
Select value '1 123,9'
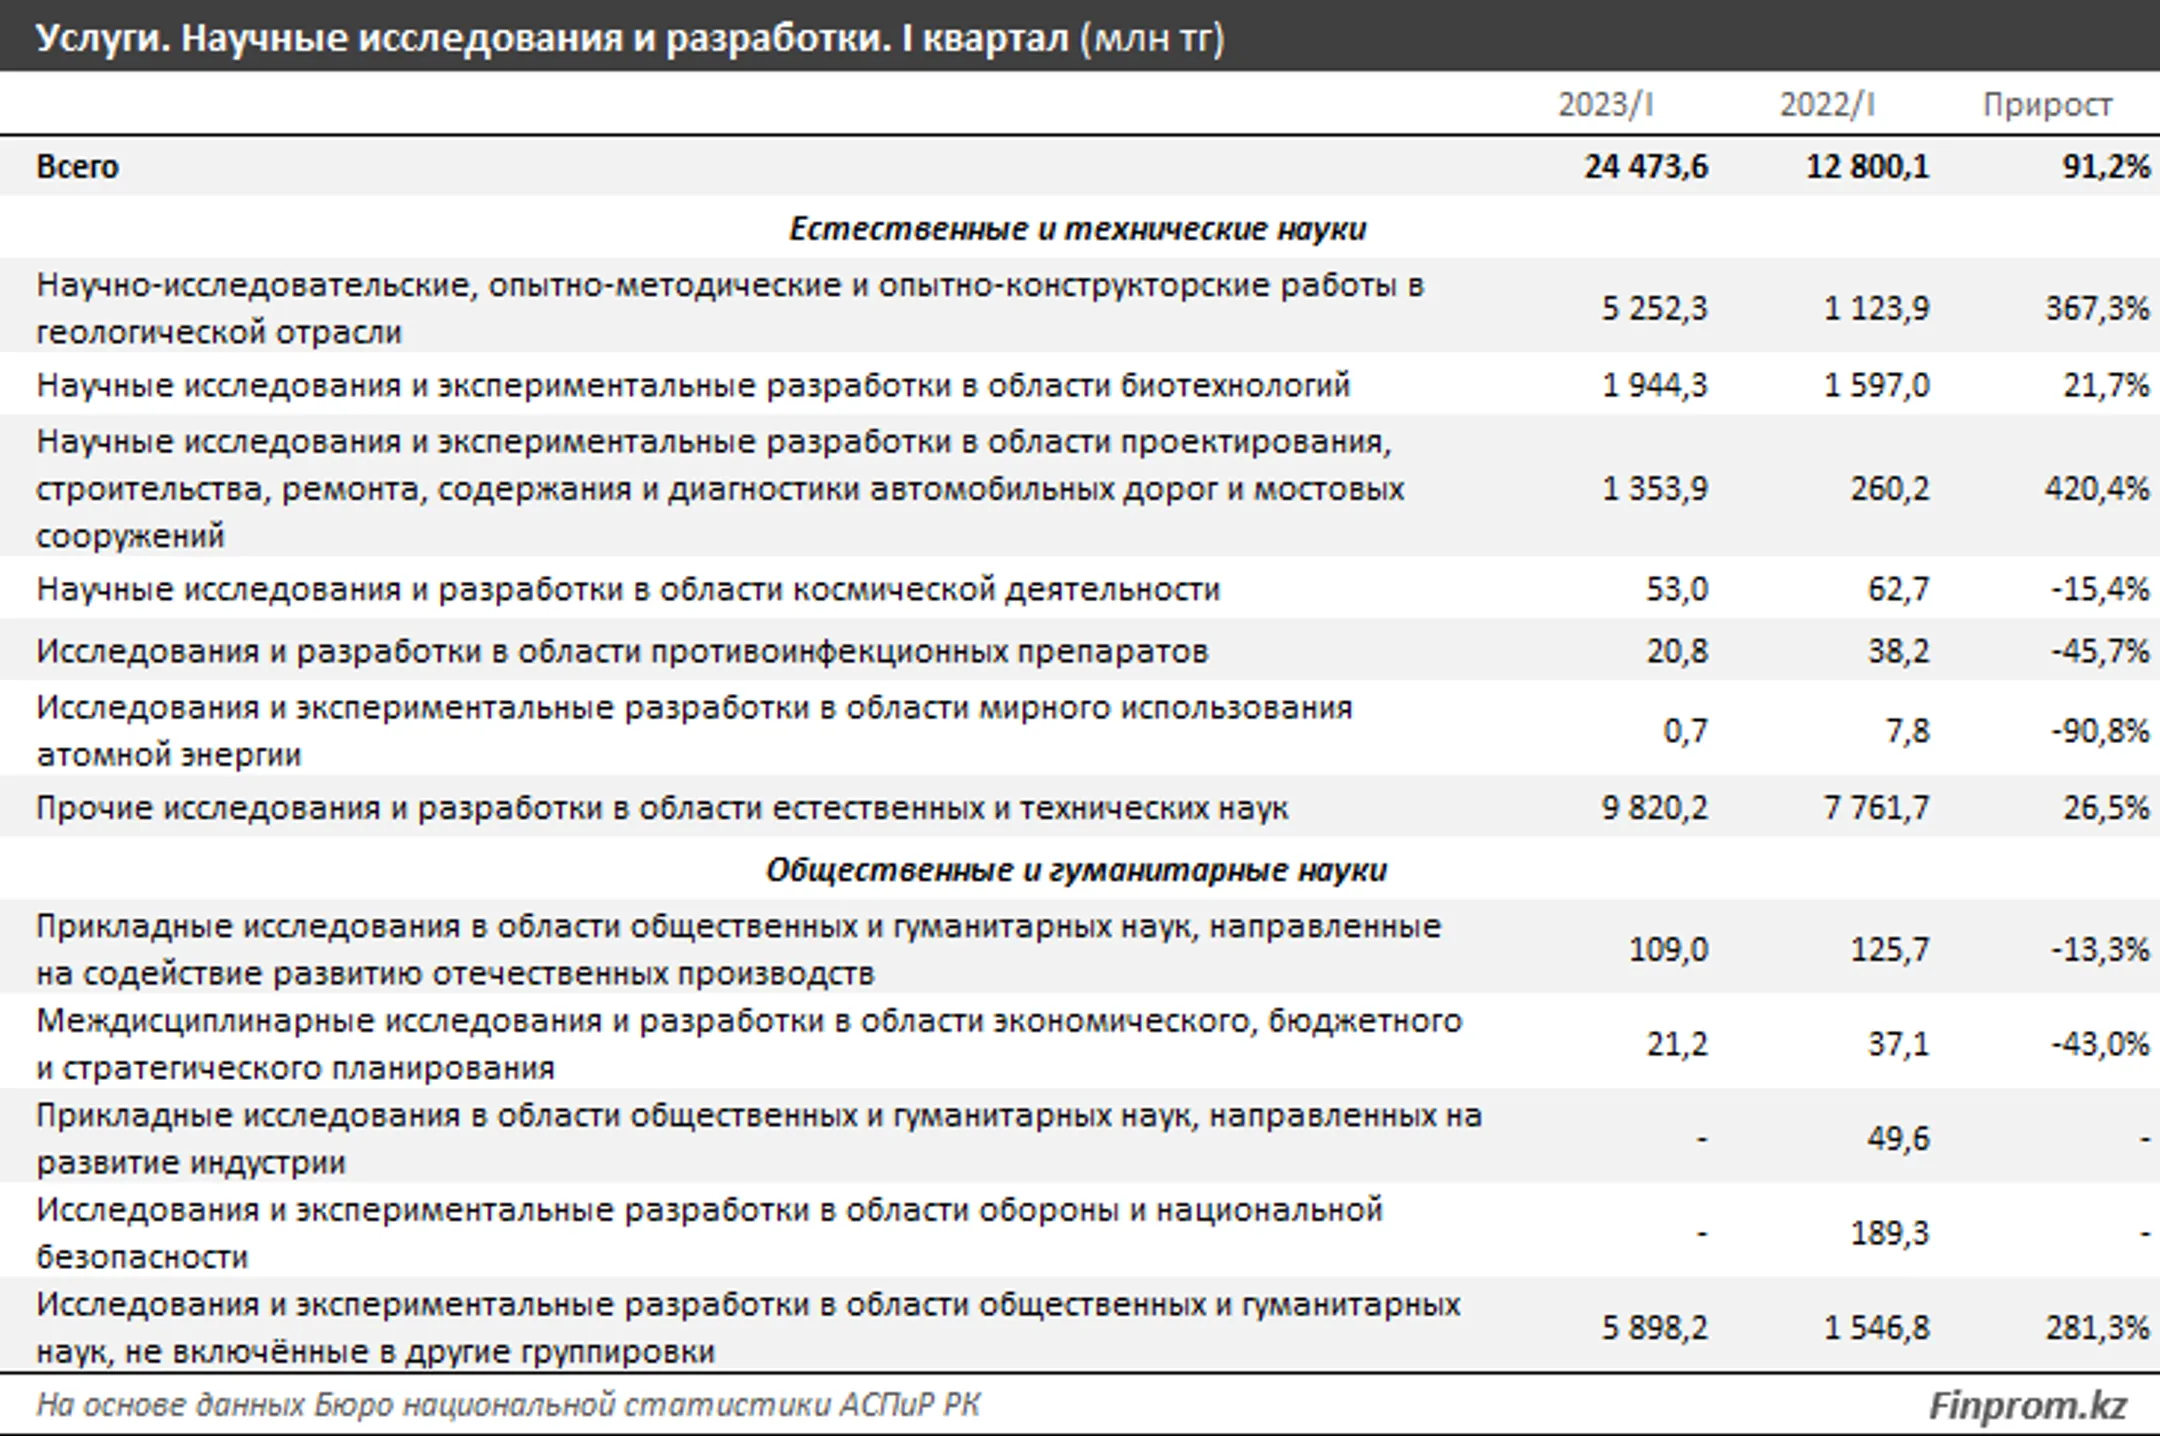(1877, 308)
